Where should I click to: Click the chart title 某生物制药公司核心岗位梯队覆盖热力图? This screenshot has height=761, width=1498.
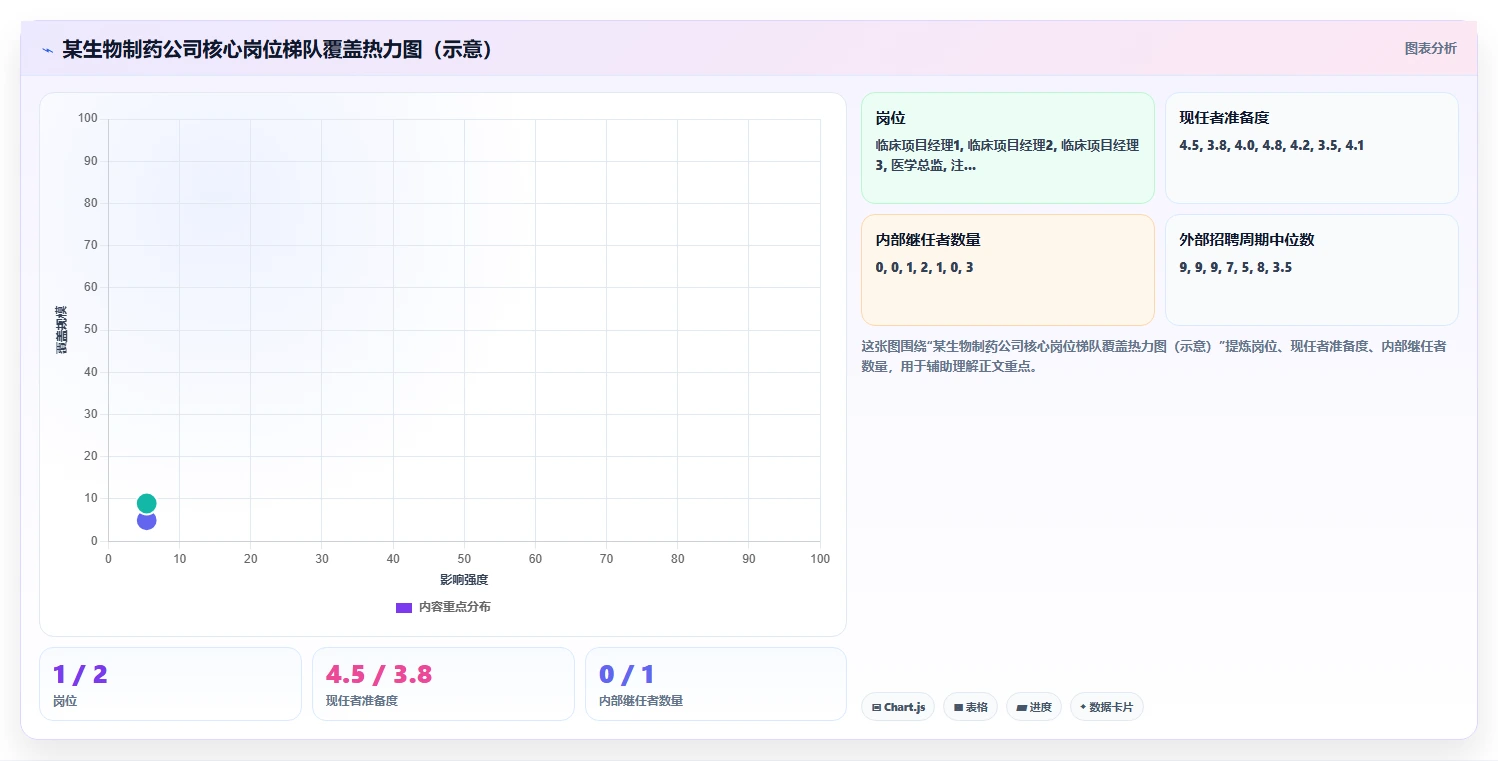click(x=278, y=50)
